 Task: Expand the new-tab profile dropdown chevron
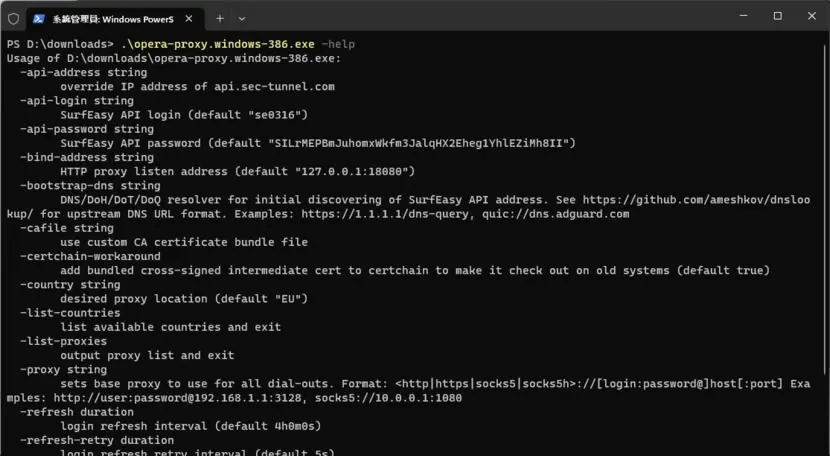point(242,19)
